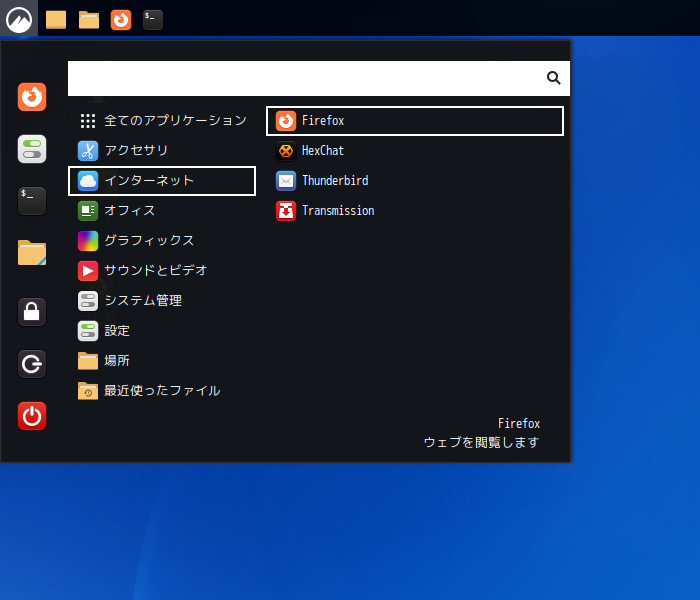Screen dimensions: 700x600
Task: Click the Transmission red download icon
Action: (286, 211)
